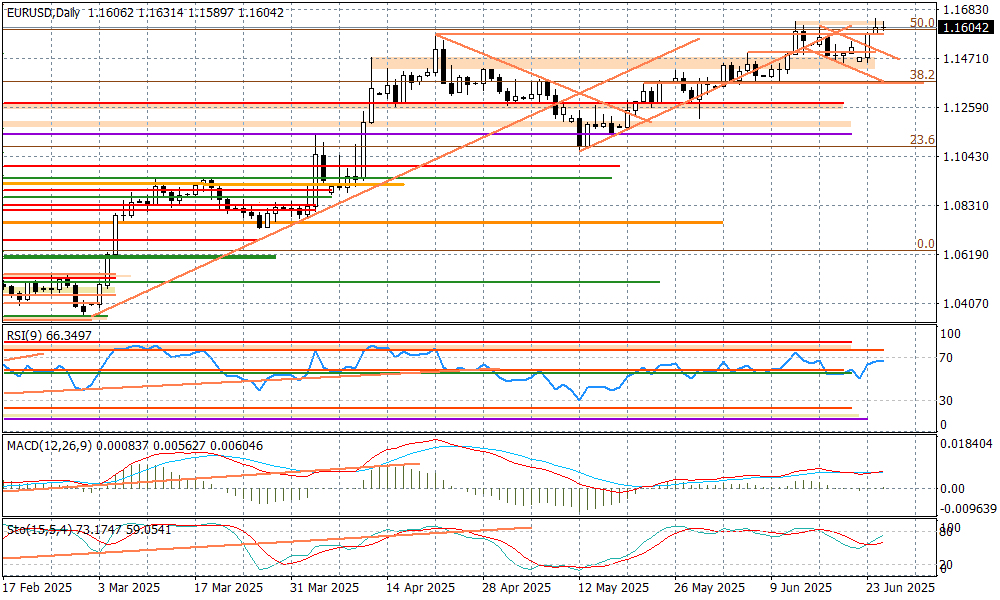Select the 31 Mar 2025 date label
The height and width of the screenshot is (600, 1000).
point(323,587)
